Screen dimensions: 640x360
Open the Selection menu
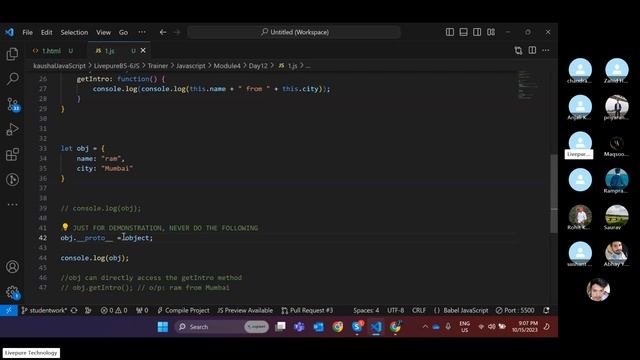[74, 32]
